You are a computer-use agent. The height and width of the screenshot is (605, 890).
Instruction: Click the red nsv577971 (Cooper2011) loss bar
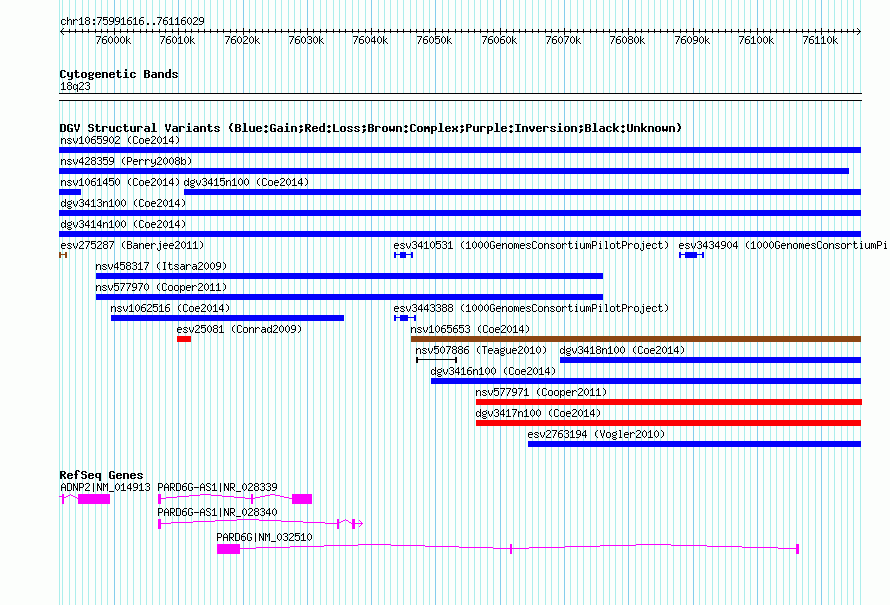(x=669, y=402)
